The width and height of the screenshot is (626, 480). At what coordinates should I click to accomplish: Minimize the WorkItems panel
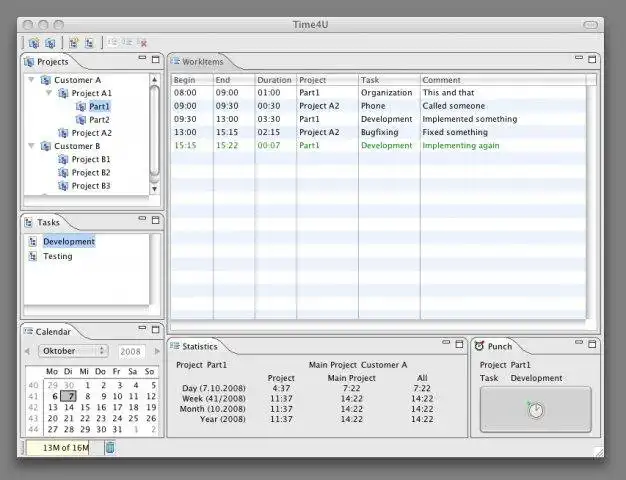pos(579,58)
